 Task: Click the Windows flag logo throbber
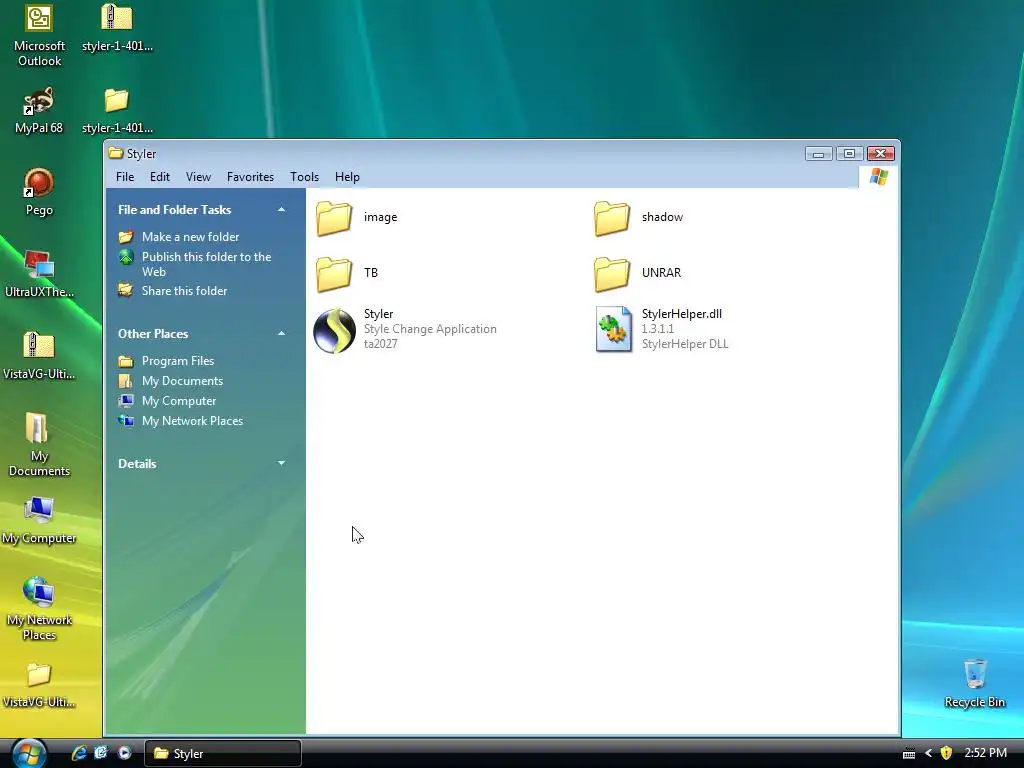coord(878,177)
